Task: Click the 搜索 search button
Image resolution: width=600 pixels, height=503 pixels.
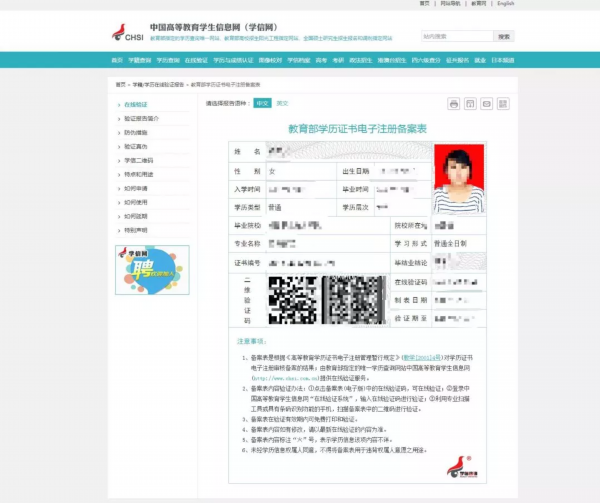Action: click(504, 36)
